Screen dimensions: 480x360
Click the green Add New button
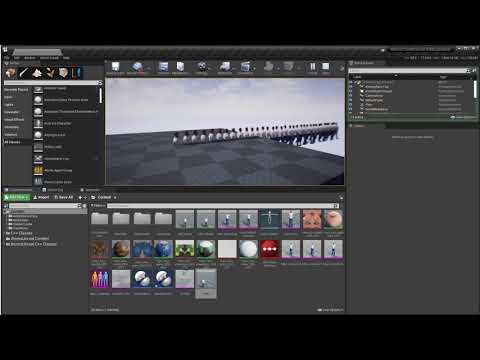click(x=17, y=197)
